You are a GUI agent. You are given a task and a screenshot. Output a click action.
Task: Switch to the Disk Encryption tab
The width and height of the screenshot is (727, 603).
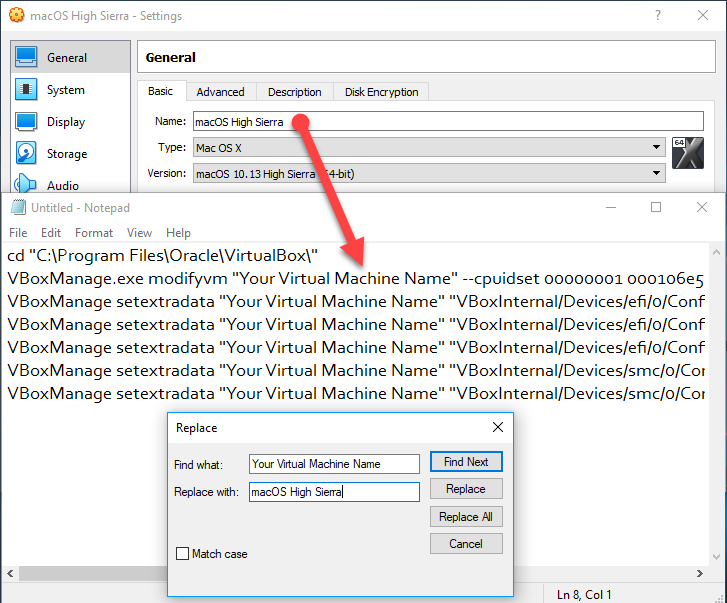381,92
